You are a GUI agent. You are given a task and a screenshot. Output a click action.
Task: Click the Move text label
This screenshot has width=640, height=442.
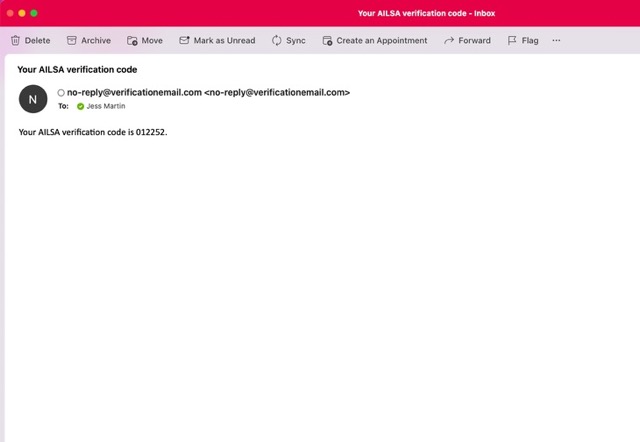click(152, 40)
